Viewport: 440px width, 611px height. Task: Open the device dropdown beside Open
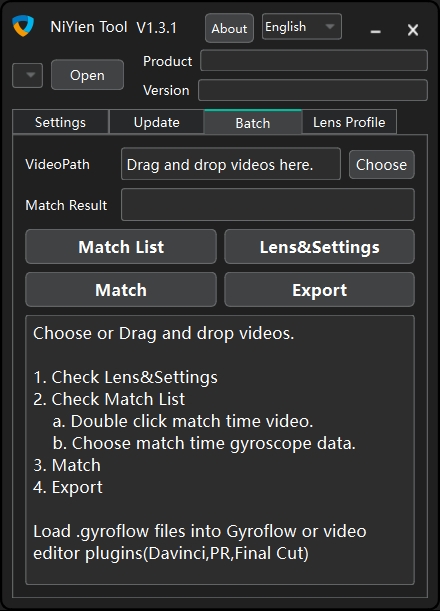click(27, 75)
